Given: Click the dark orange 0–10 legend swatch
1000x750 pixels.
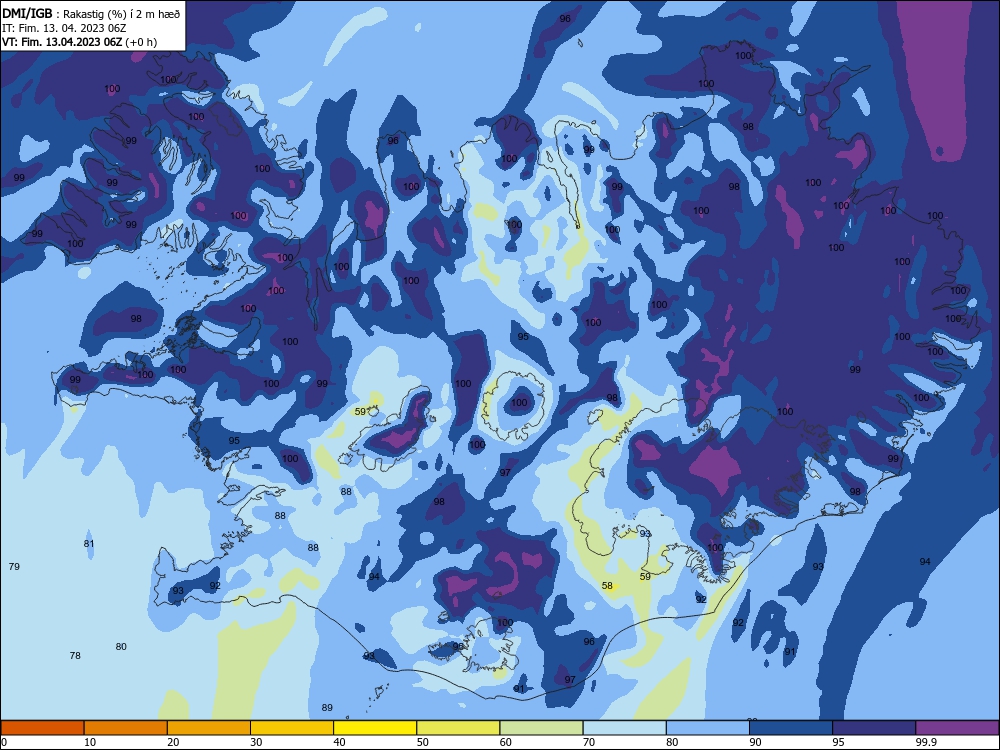Looking at the screenshot, I should pyautogui.click(x=42, y=728).
